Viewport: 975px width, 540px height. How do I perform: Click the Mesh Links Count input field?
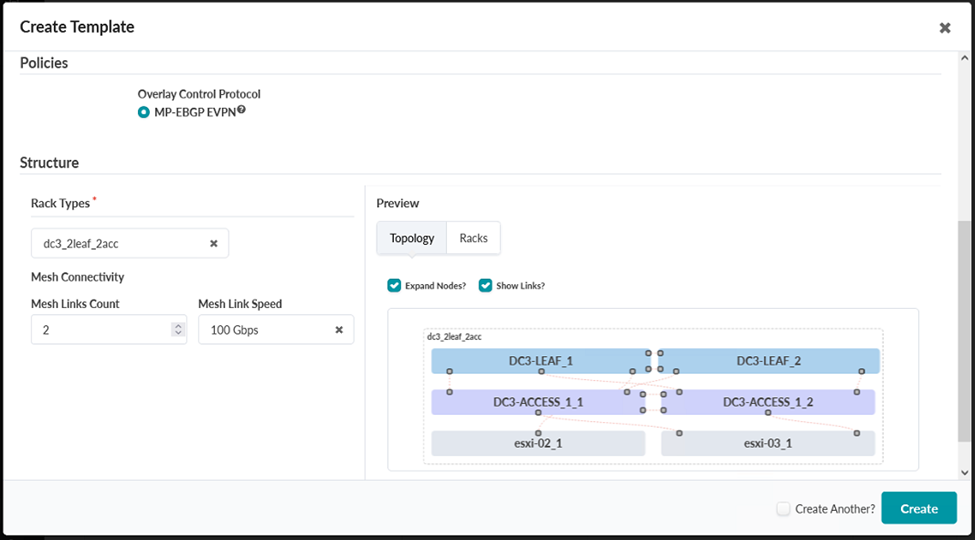100,330
